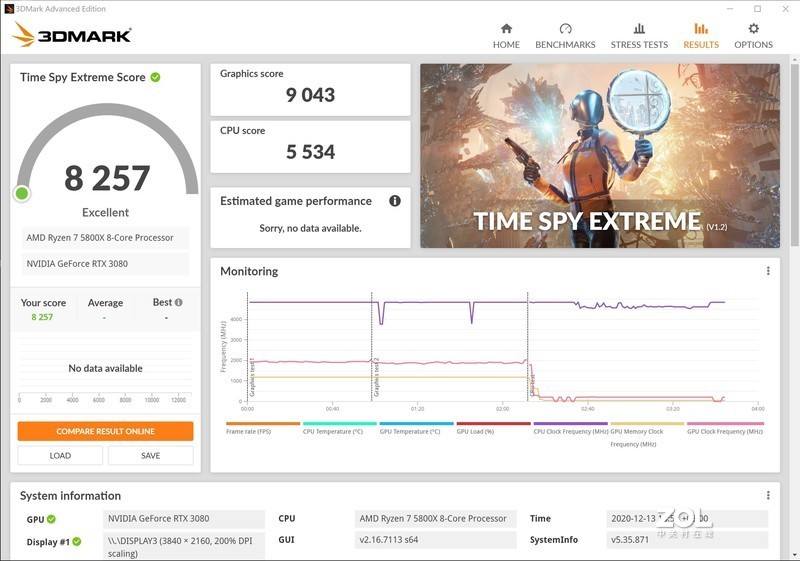This screenshot has width=800, height=561.
Task: Open the HOME tab
Action: tap(506, 36)
